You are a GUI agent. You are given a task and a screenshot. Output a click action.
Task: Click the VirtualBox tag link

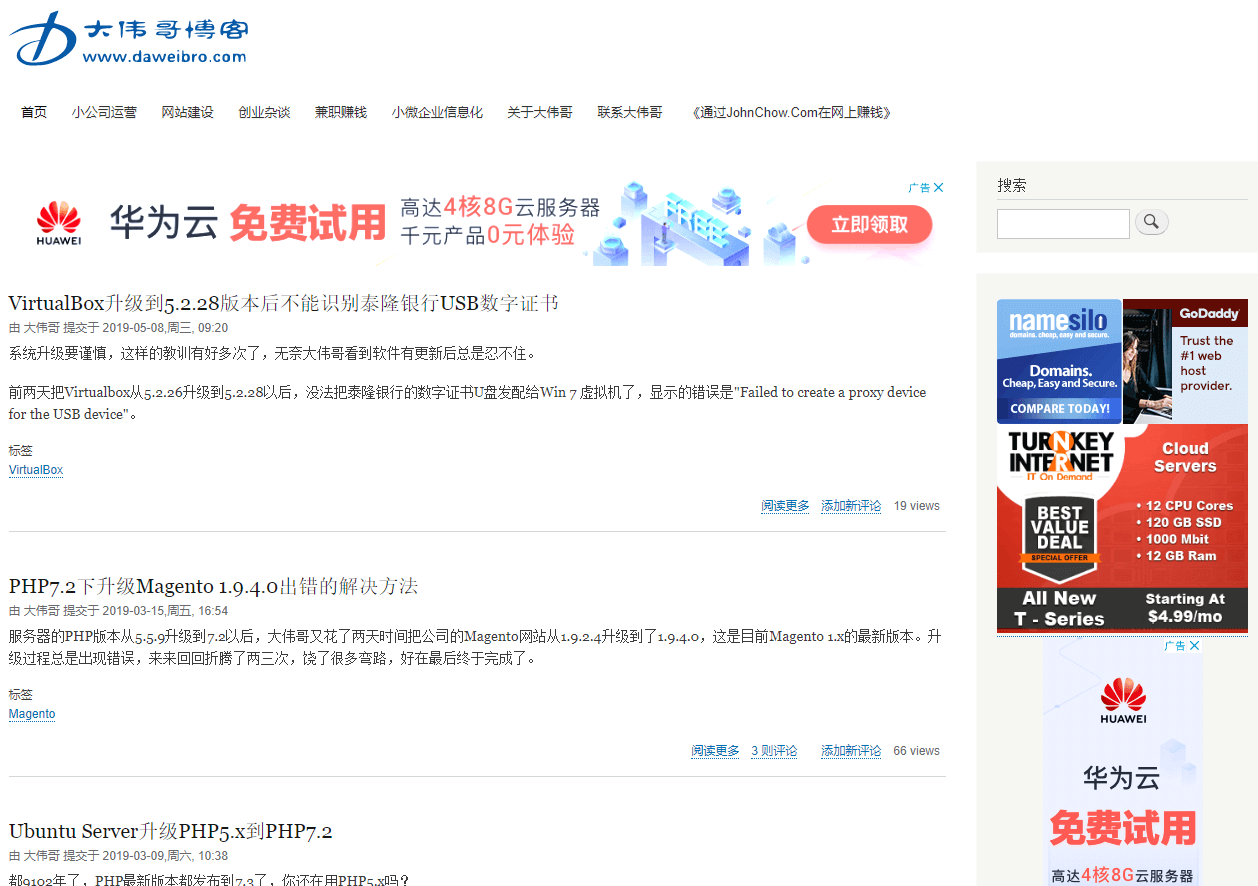tap(36, 470)
